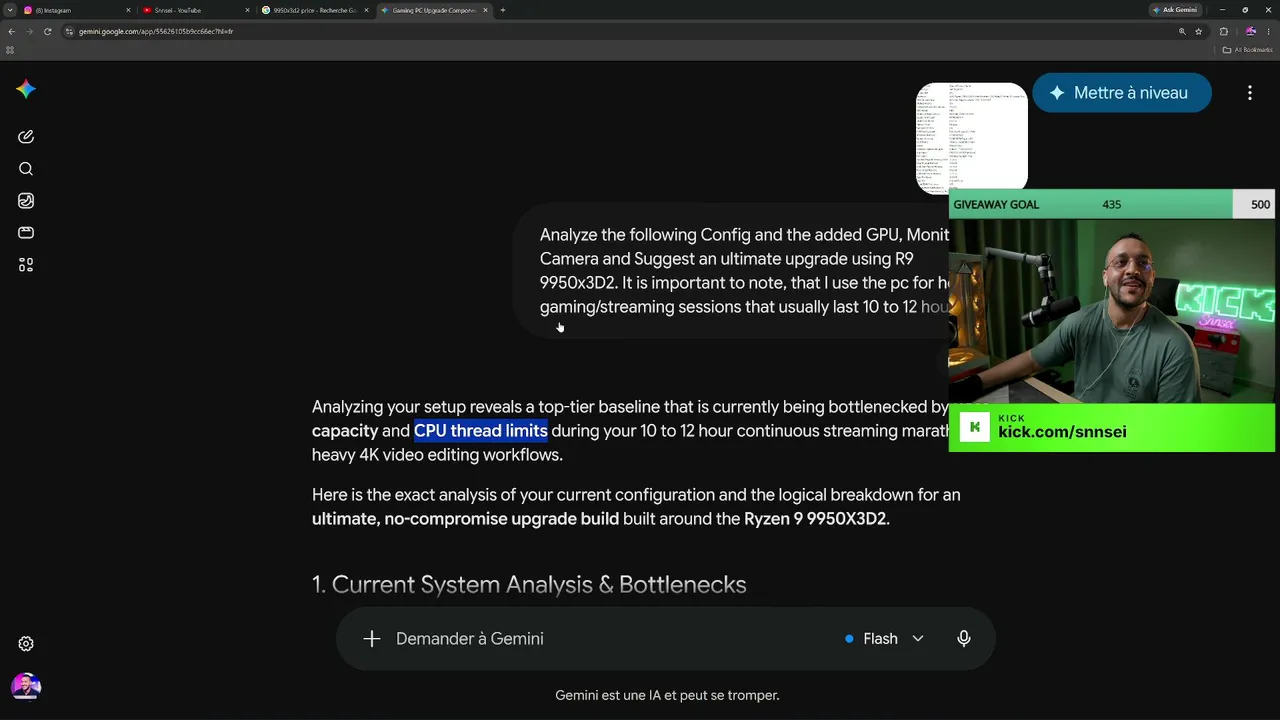Open the Flash model selector dropdown

(884, 639)
